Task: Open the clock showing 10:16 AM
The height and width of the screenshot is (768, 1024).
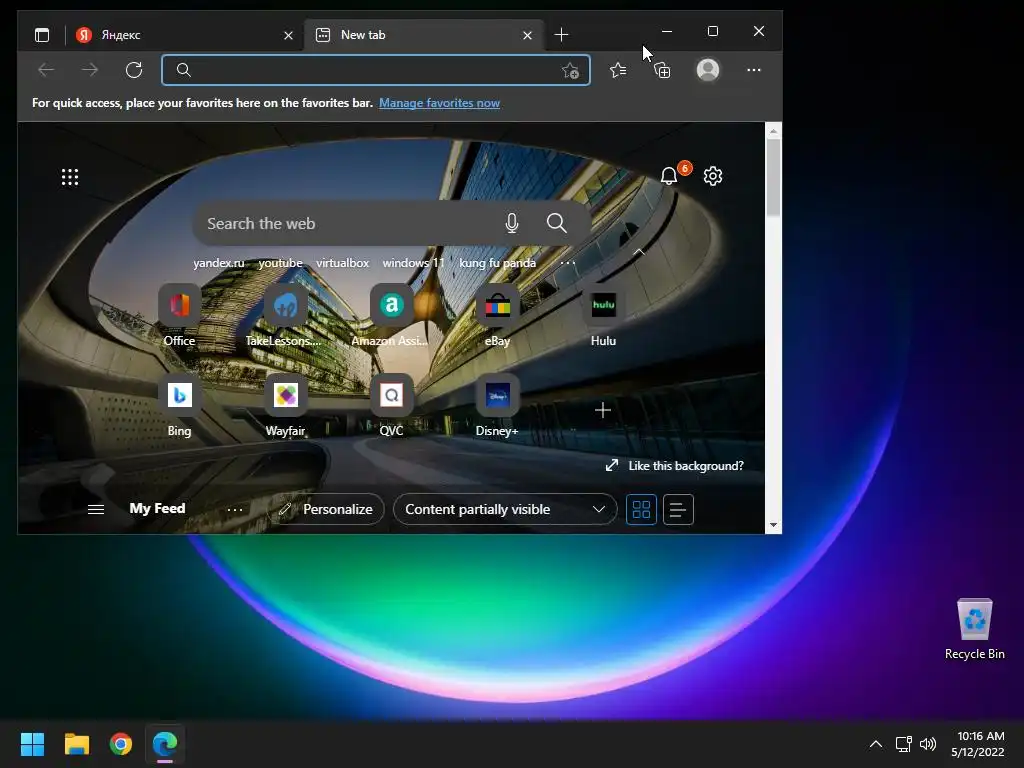Action: pyautogui.click(x=978, y=744)
